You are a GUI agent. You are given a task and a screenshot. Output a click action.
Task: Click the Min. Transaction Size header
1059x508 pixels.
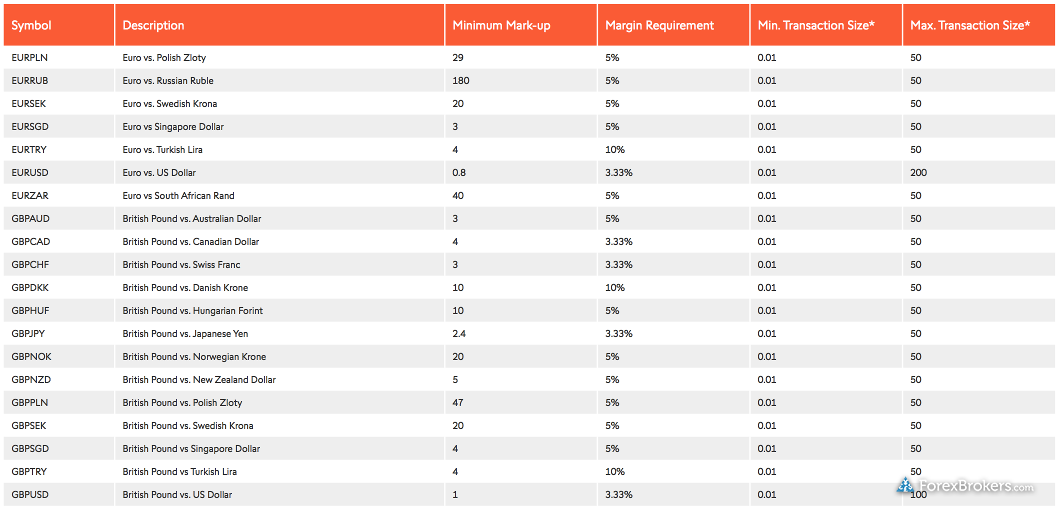(816, 26)
